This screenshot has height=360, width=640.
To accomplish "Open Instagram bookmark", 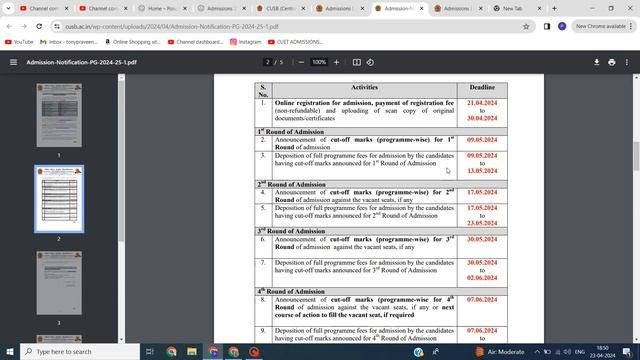I will click(x=245, y=42).
